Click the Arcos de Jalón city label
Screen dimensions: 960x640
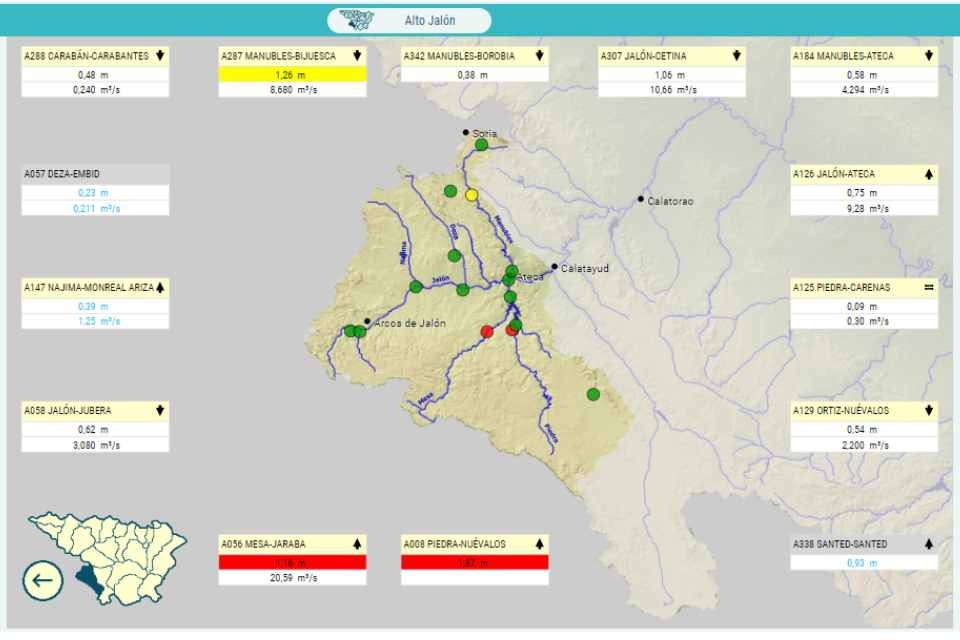(410, 323)
